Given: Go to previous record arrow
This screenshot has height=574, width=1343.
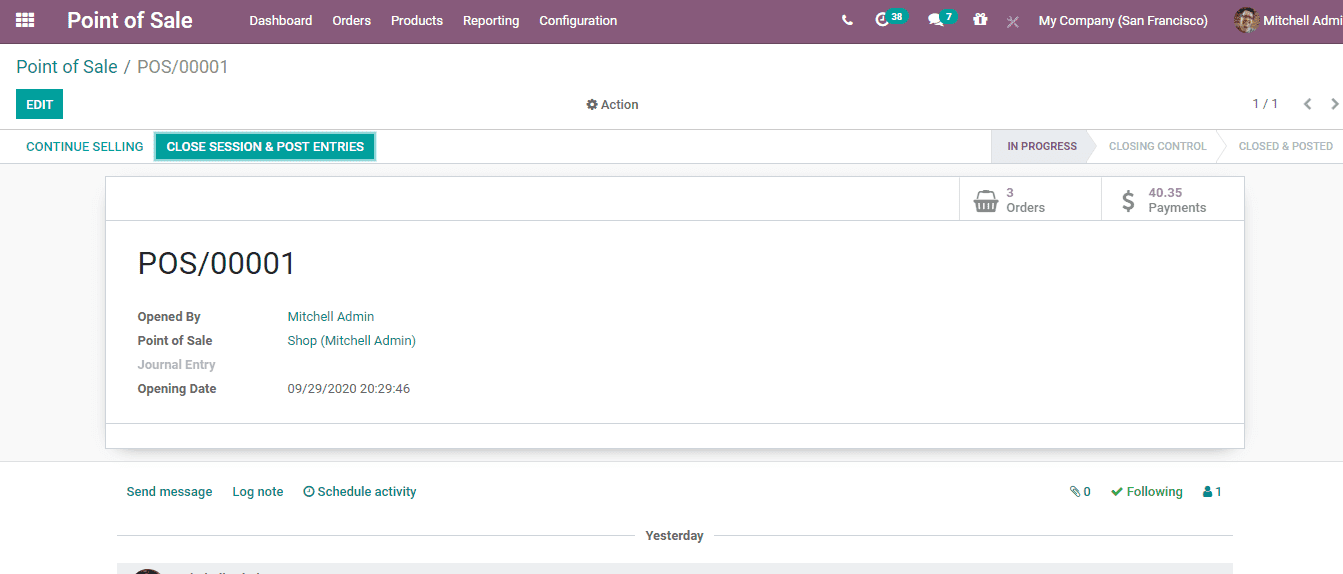Looking at the screenshot, I should [x=1307, y=104].
